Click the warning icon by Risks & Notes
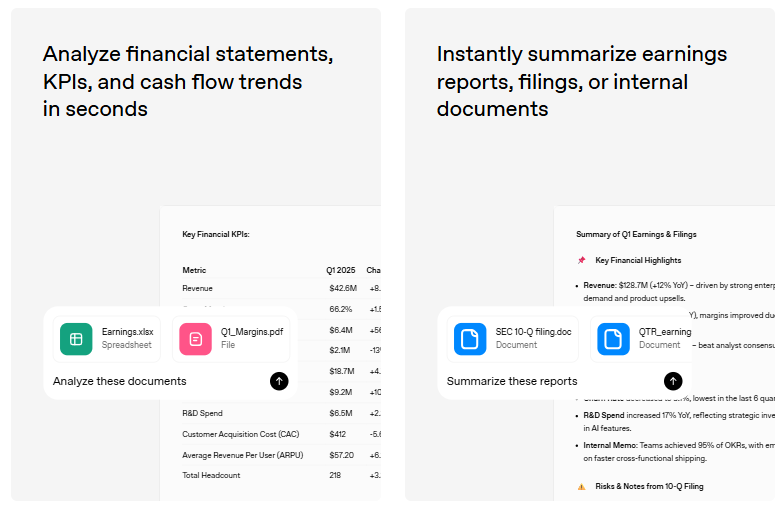This screenshot has height=508, width=780. (581, 486)
